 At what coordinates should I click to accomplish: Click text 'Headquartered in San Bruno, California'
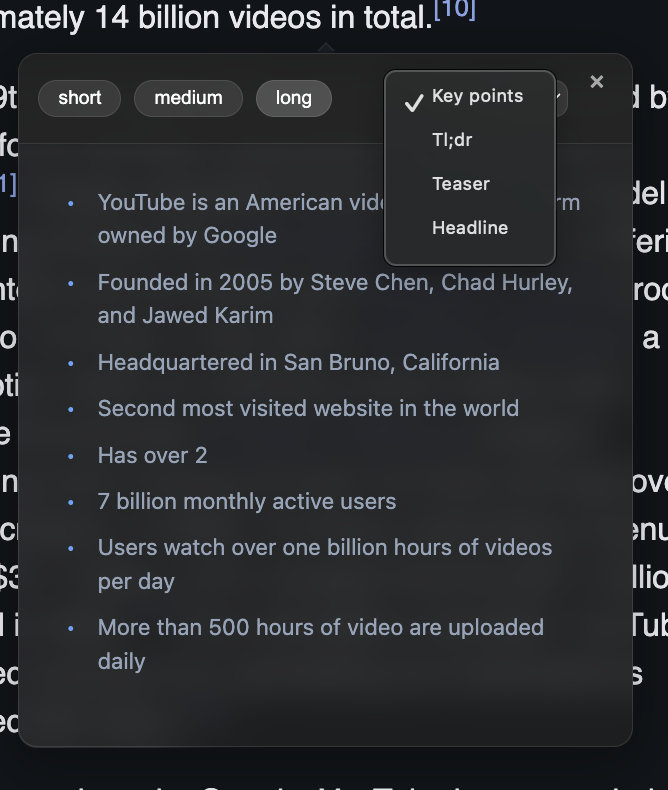coord(299,362)
